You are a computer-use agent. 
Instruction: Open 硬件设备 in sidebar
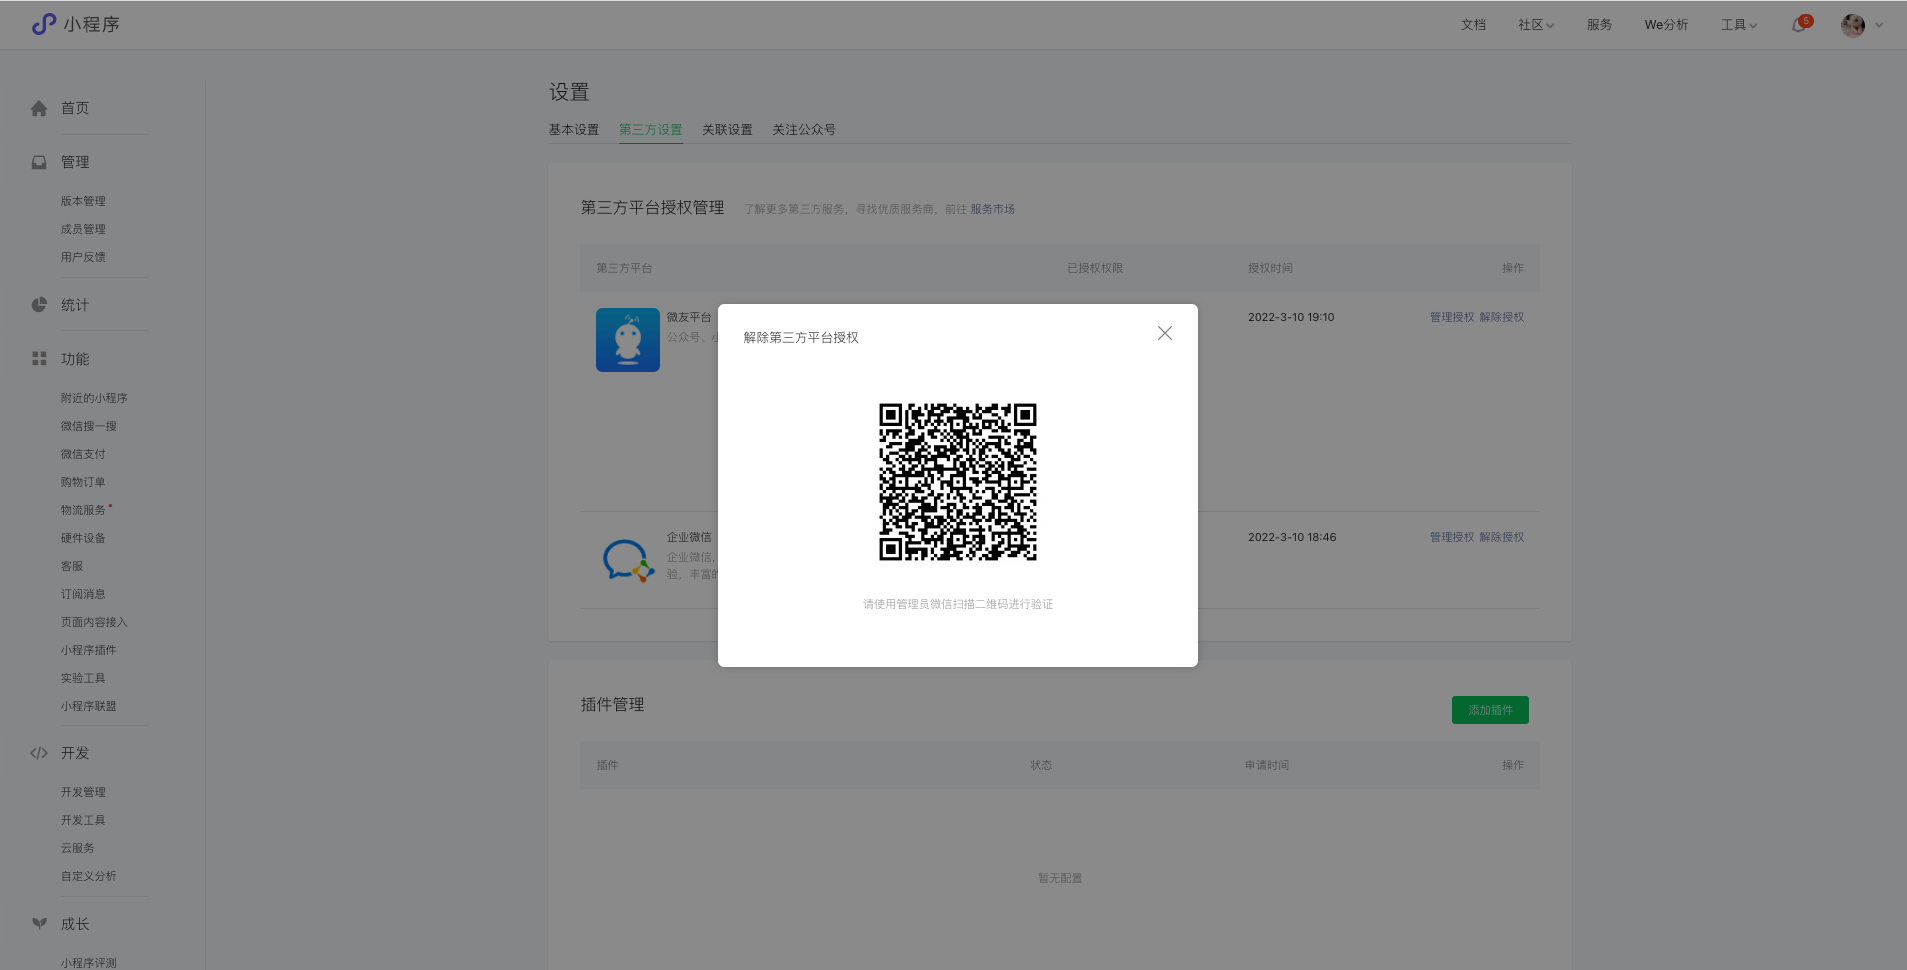(x=83, y=538)
